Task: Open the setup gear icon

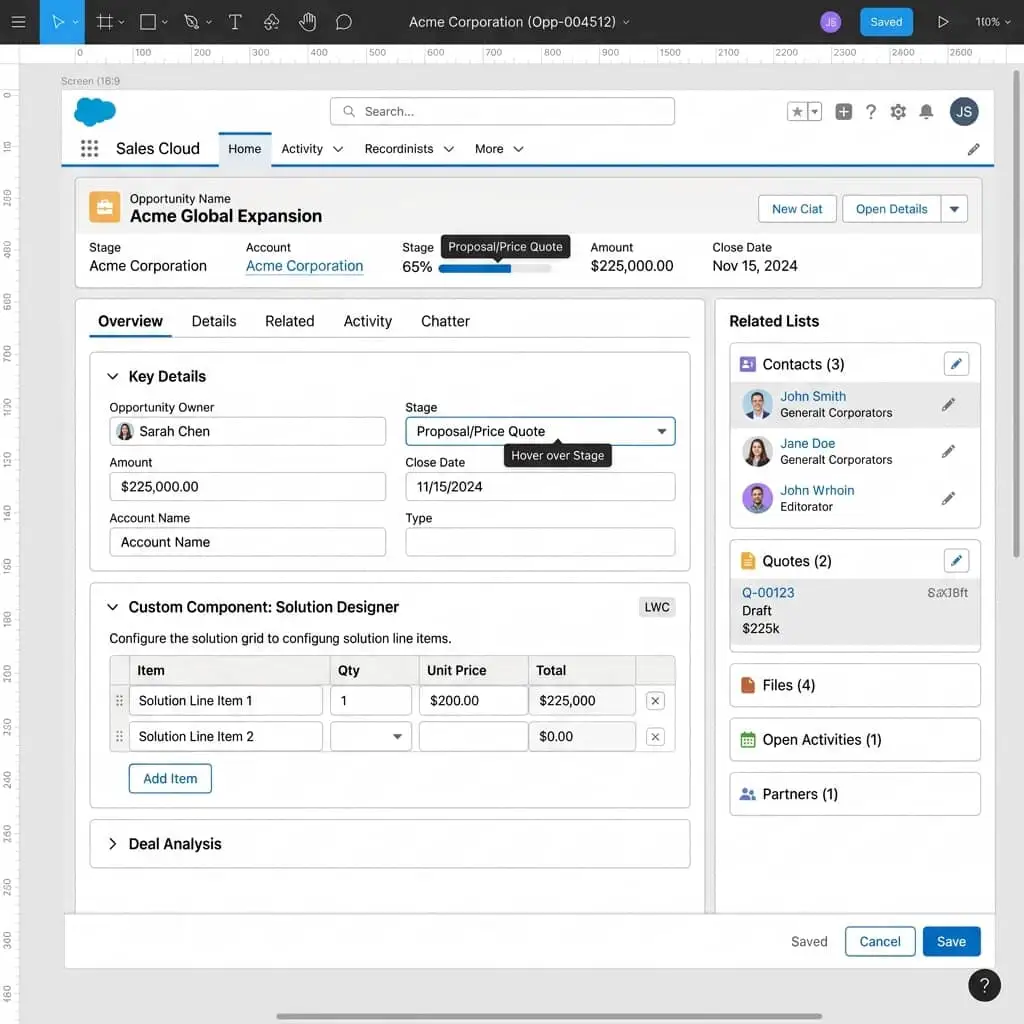Action: (898, 112)
